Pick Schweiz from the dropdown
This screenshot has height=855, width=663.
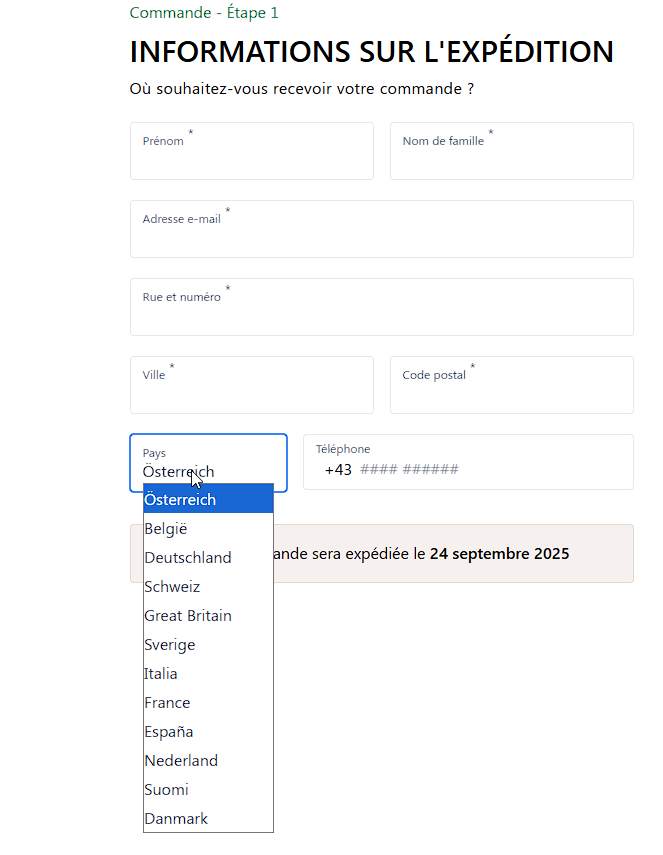pyautogui.click(x=208, y=586)
